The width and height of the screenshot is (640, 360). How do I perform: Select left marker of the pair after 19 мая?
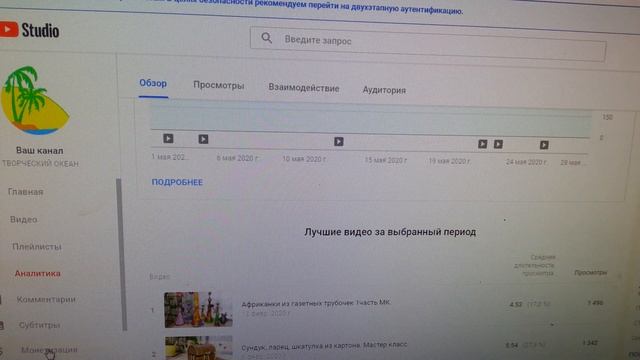(482, 144)
